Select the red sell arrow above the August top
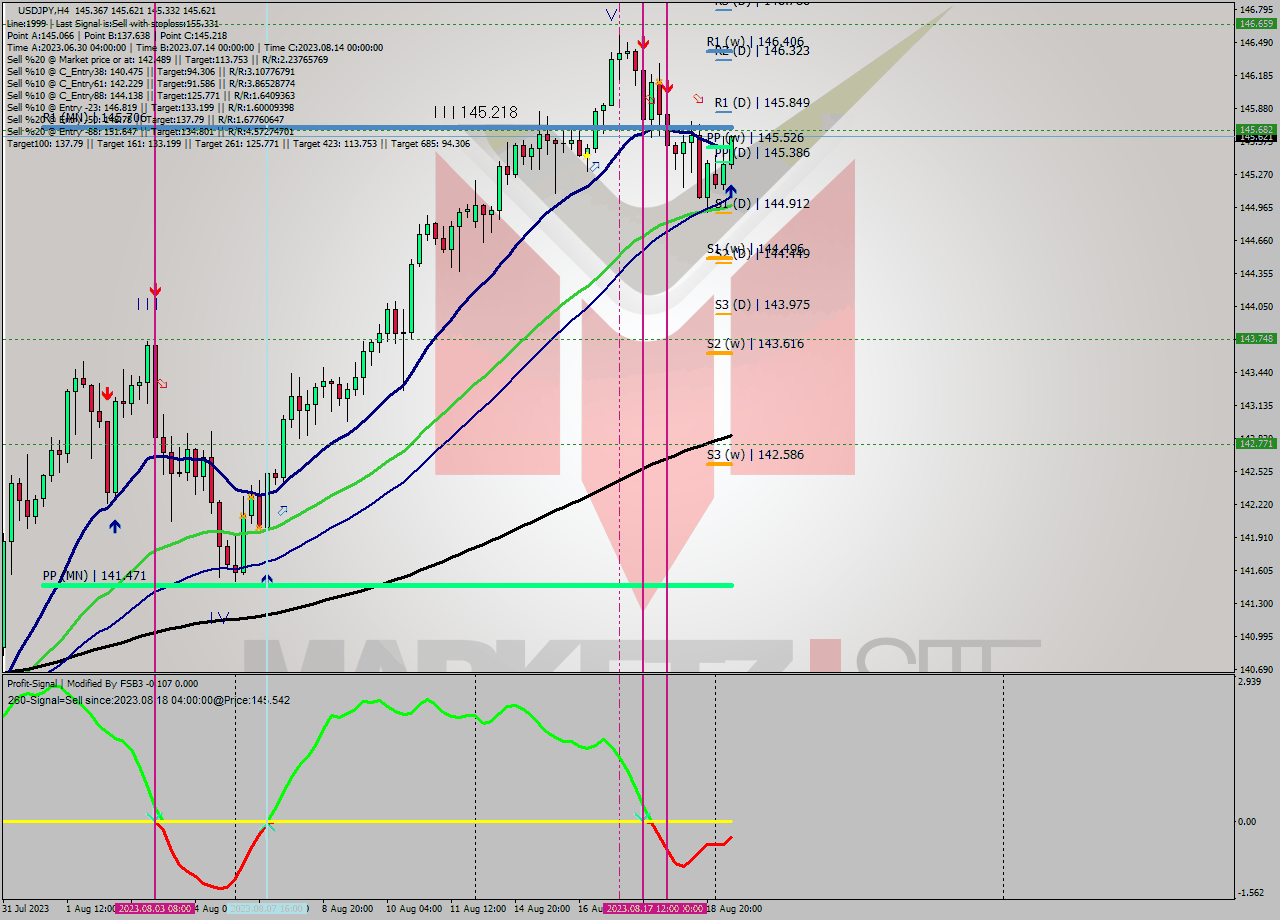1280x920 pixels. pyautogui.click(x=644, y=41)
